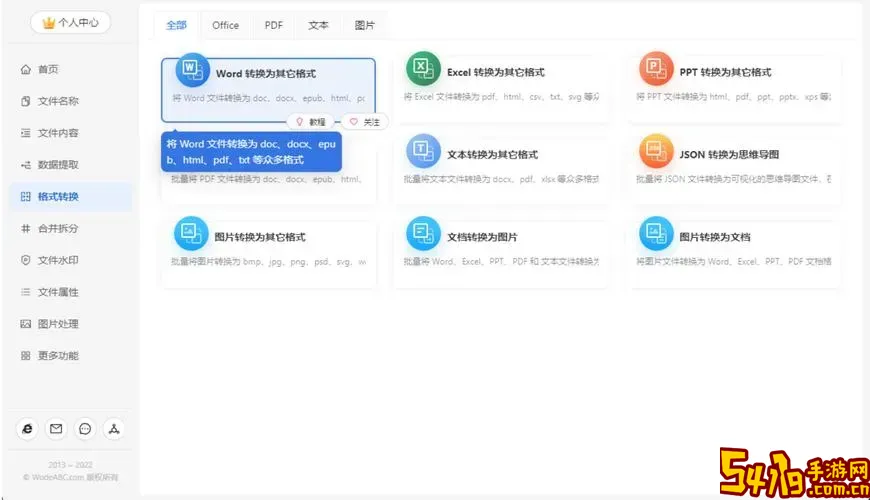Click the home icon beside 首页
The width and height of the screenshot is (870, 500).
click(x=26, y=69)
